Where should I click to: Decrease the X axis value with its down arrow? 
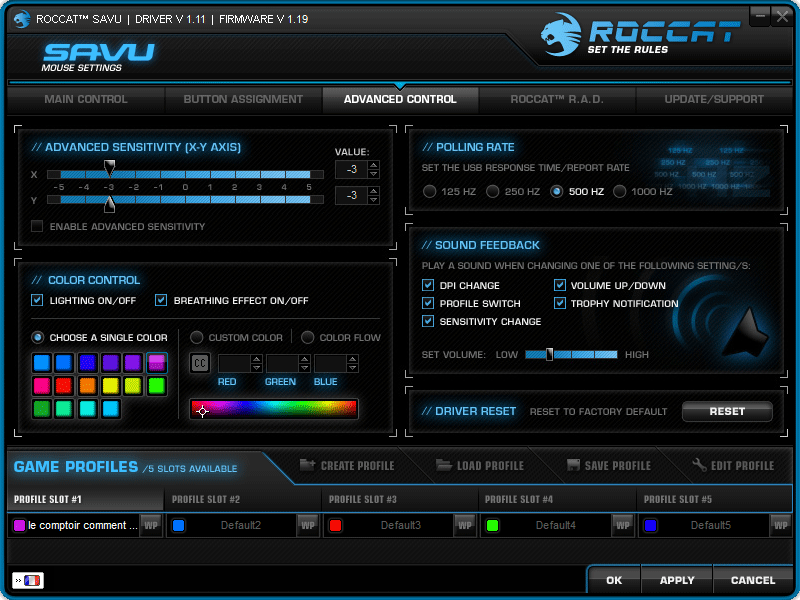[x=373, y=173]
